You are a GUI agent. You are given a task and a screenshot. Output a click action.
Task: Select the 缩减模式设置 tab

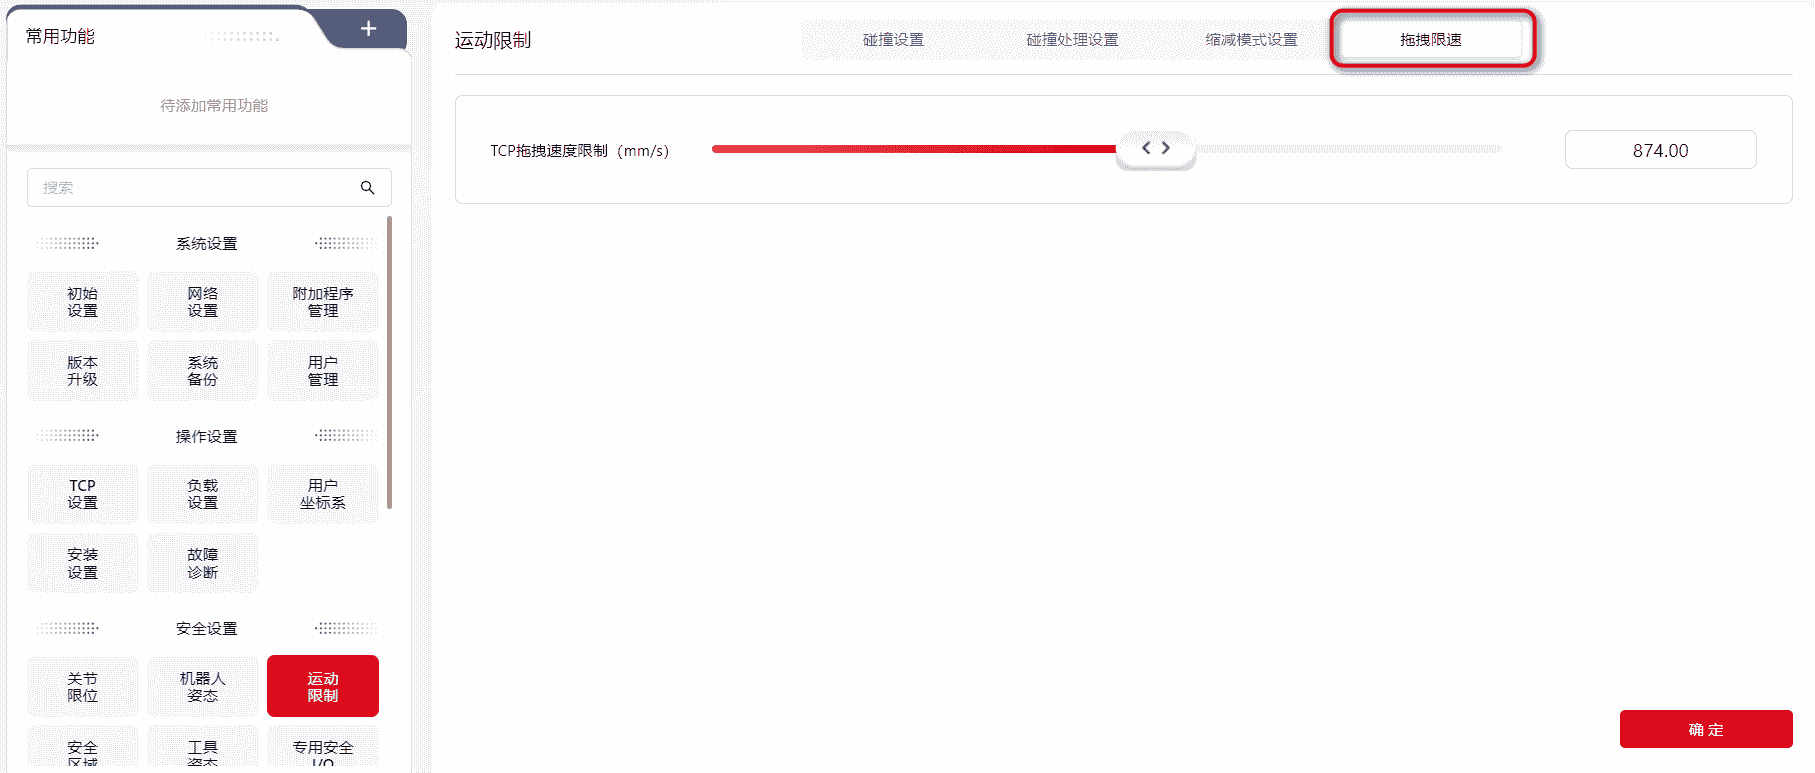[1251, 40]
